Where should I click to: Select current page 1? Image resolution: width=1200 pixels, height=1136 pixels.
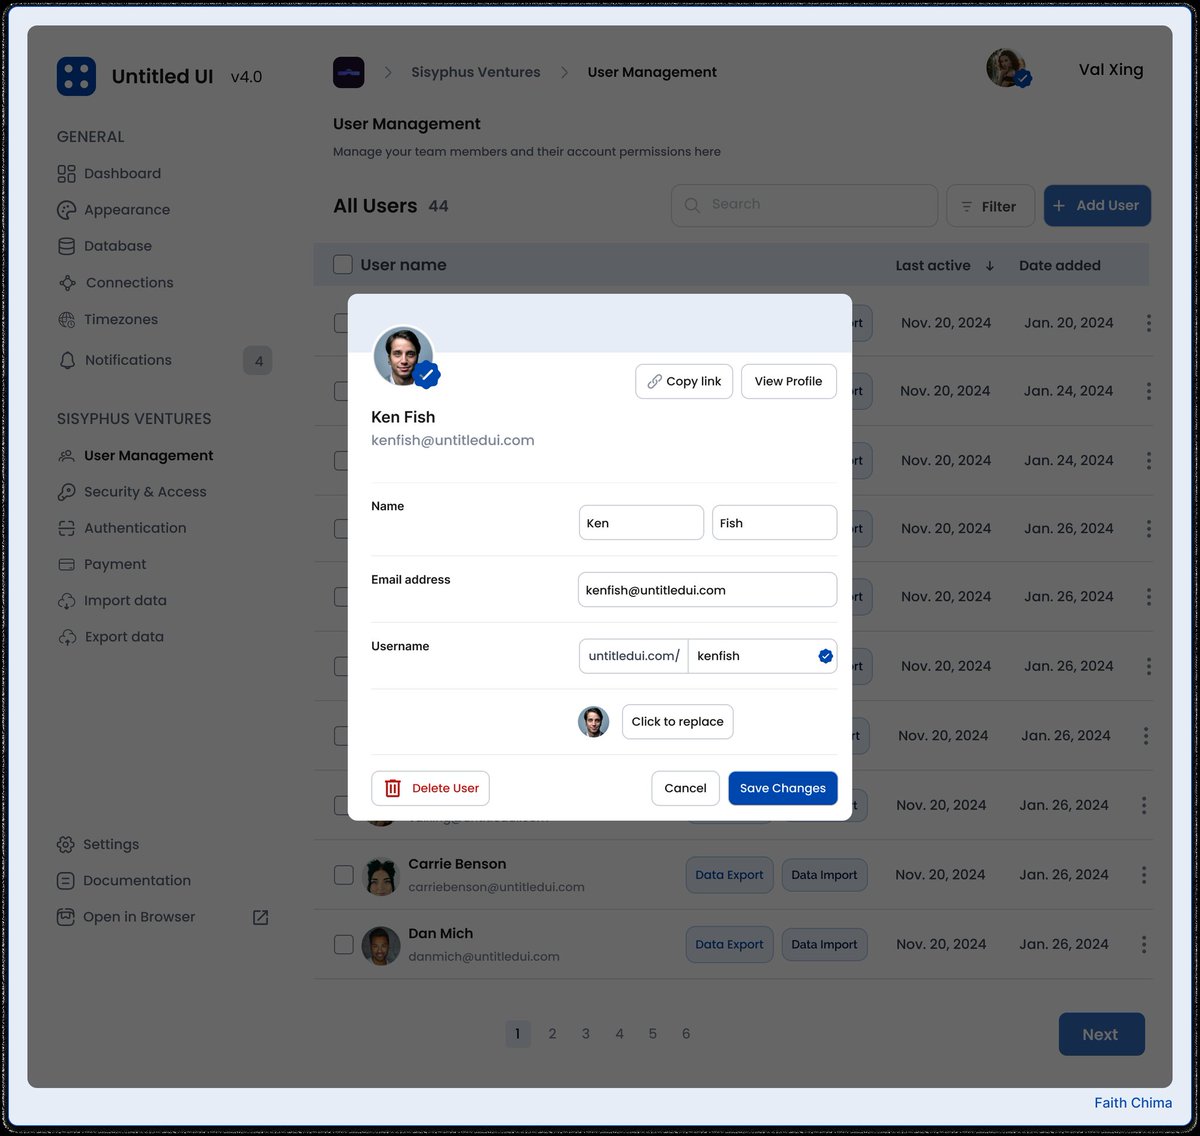[x=518, y=1034]
